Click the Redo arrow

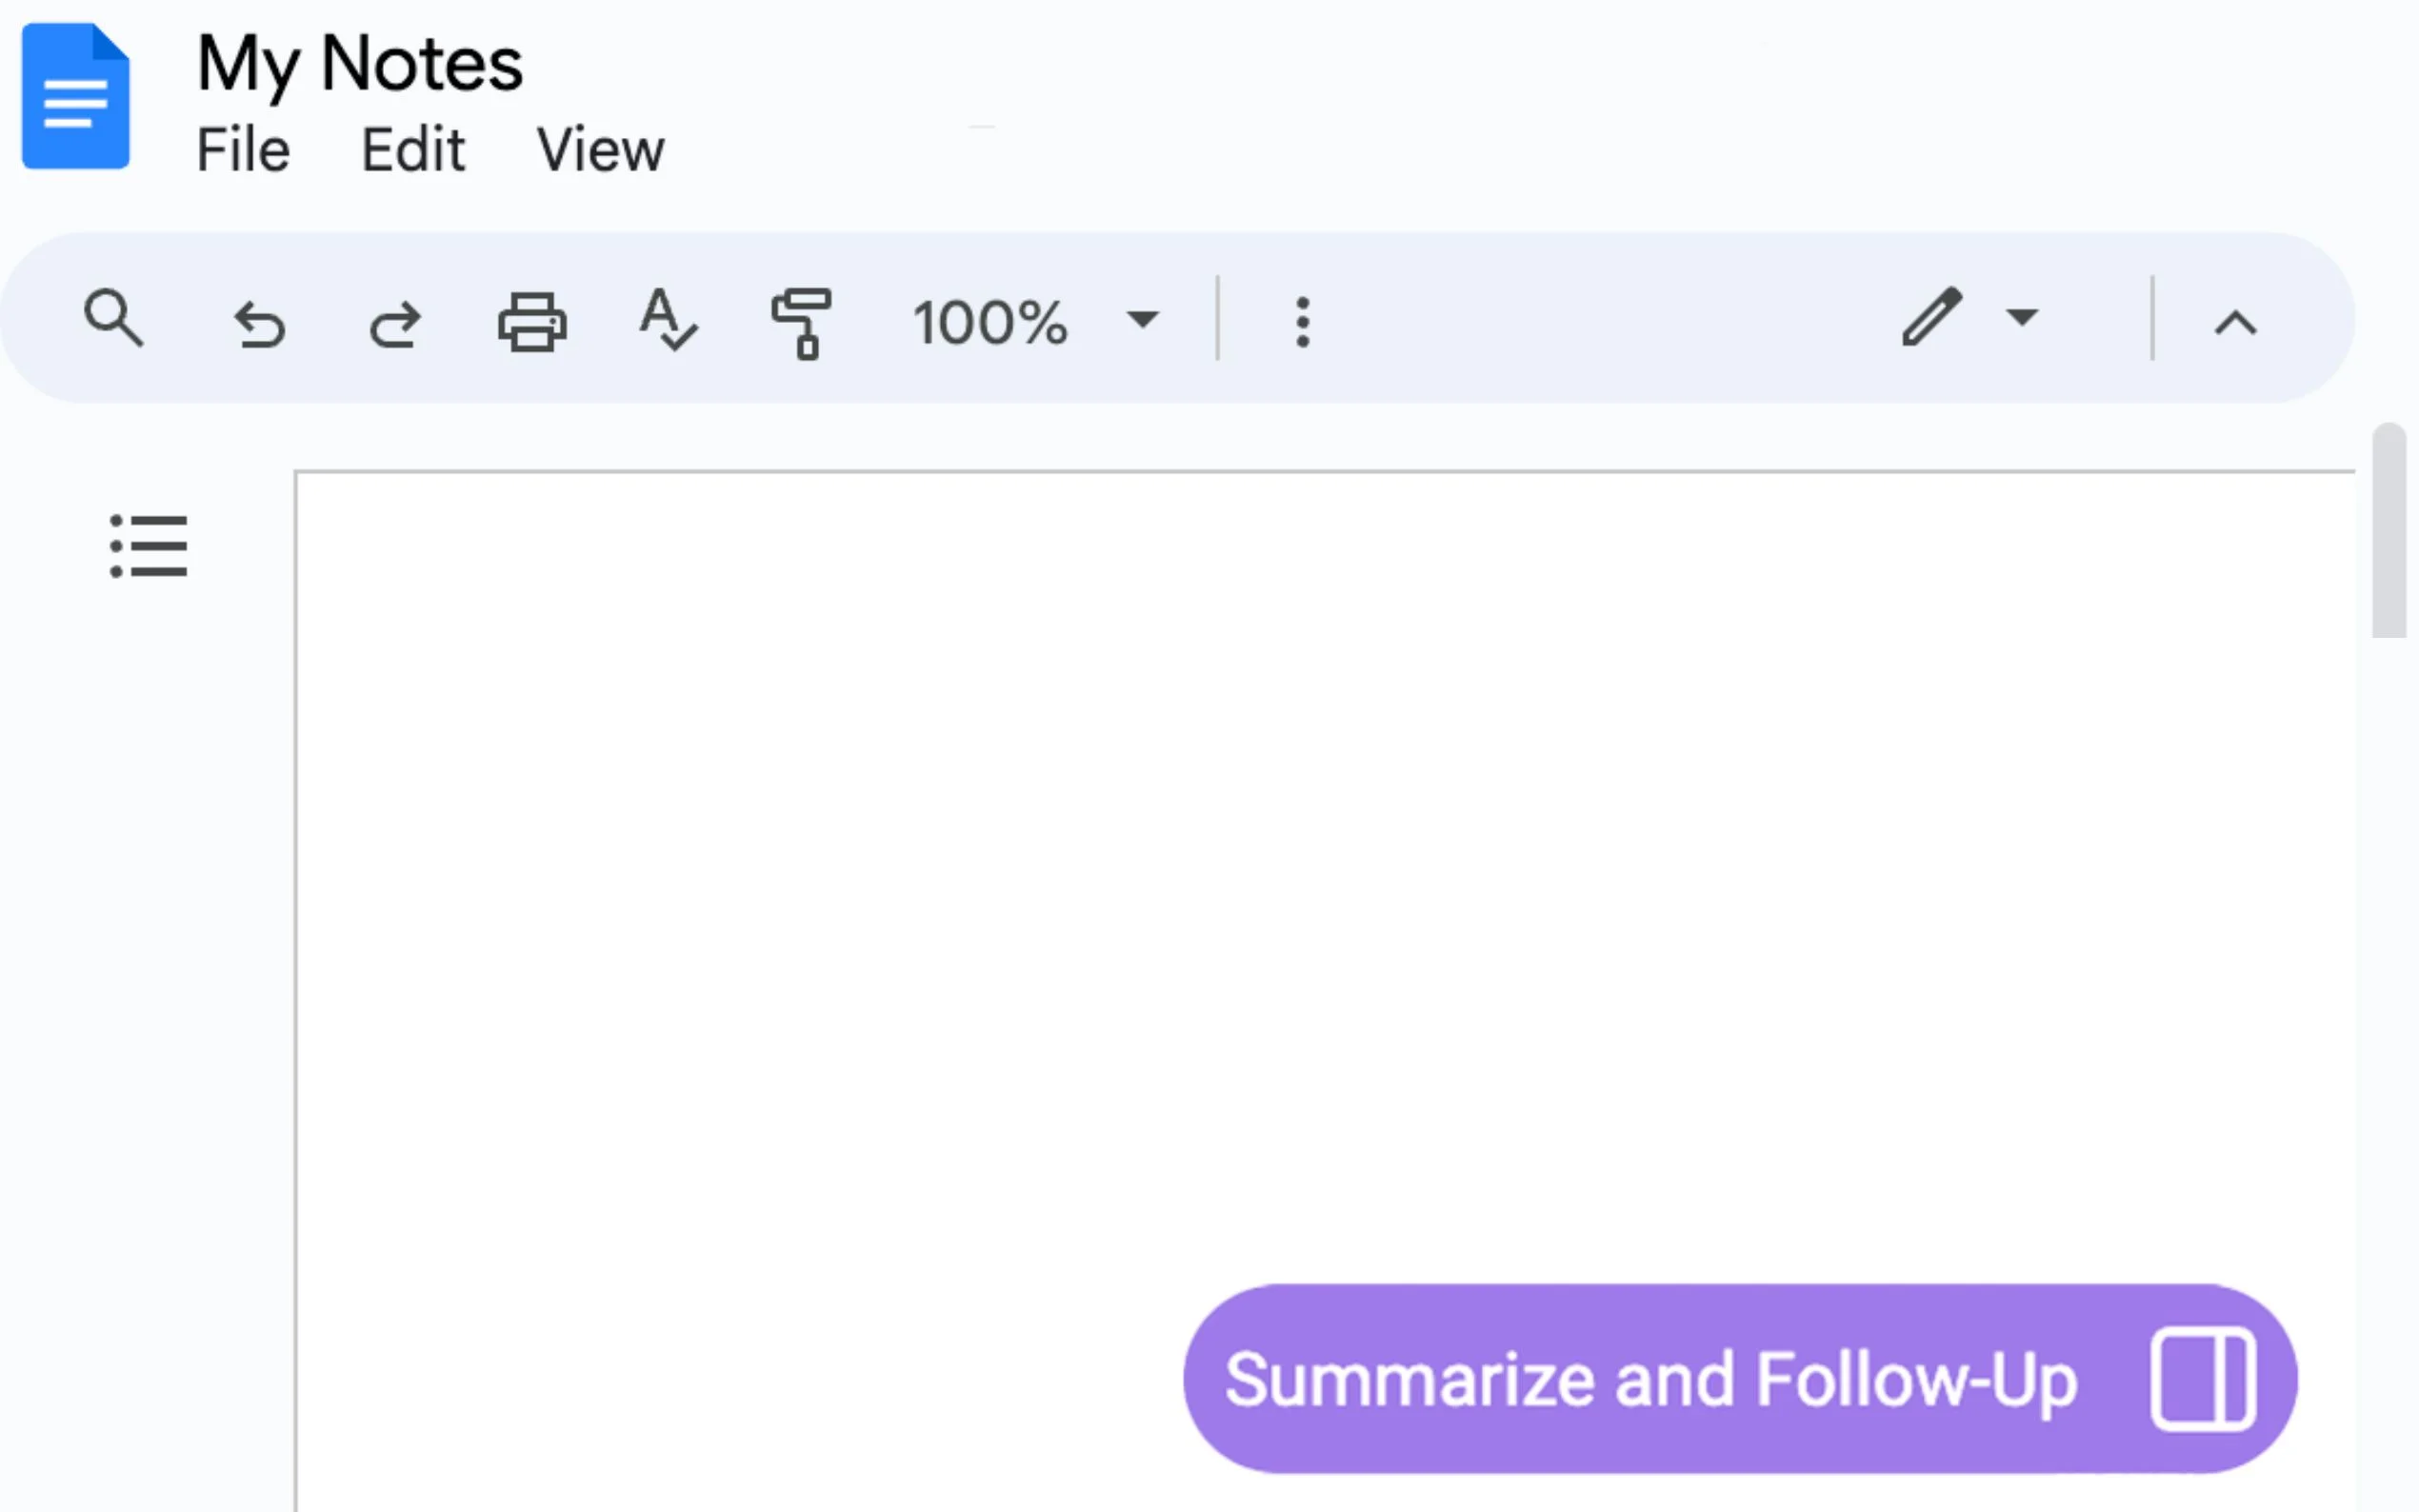pos(395,324)
